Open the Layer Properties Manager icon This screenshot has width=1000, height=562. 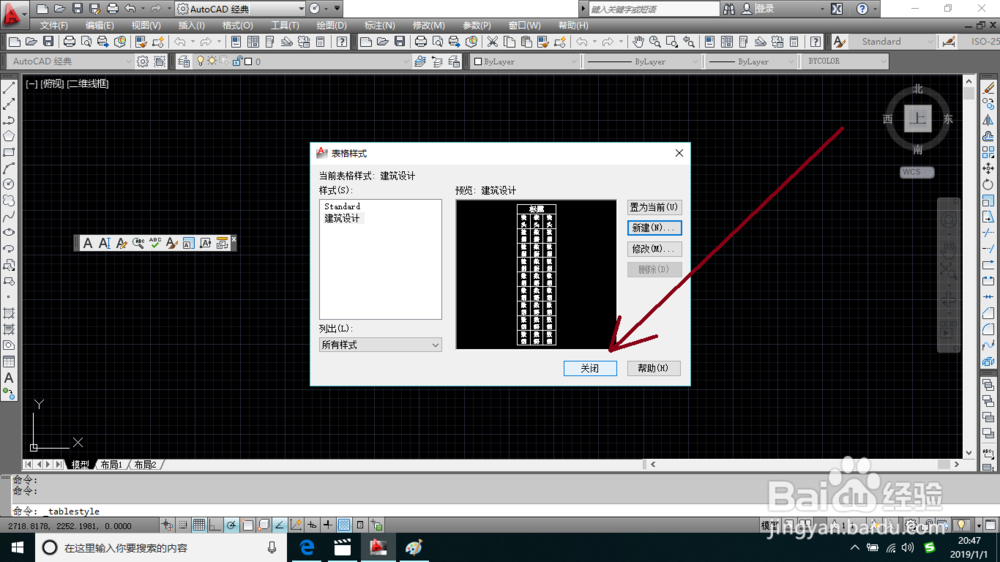[184, 61]
